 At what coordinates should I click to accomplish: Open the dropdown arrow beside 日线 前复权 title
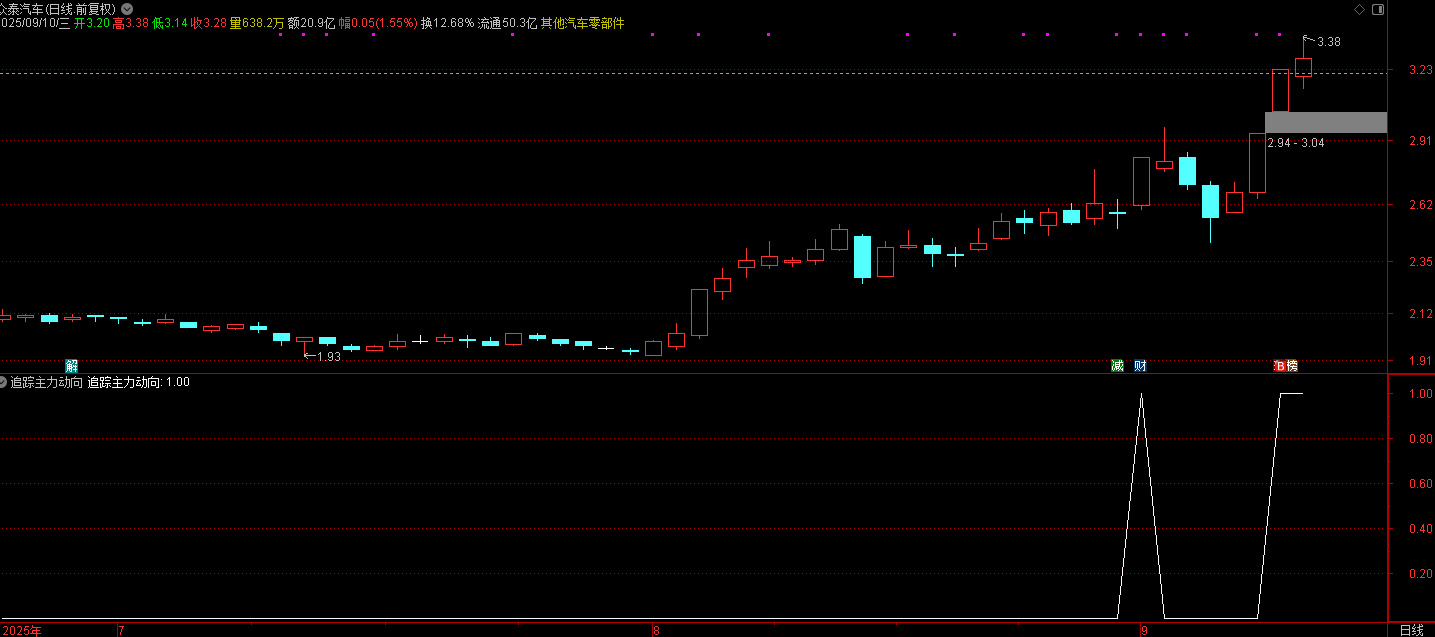(126, 9)
